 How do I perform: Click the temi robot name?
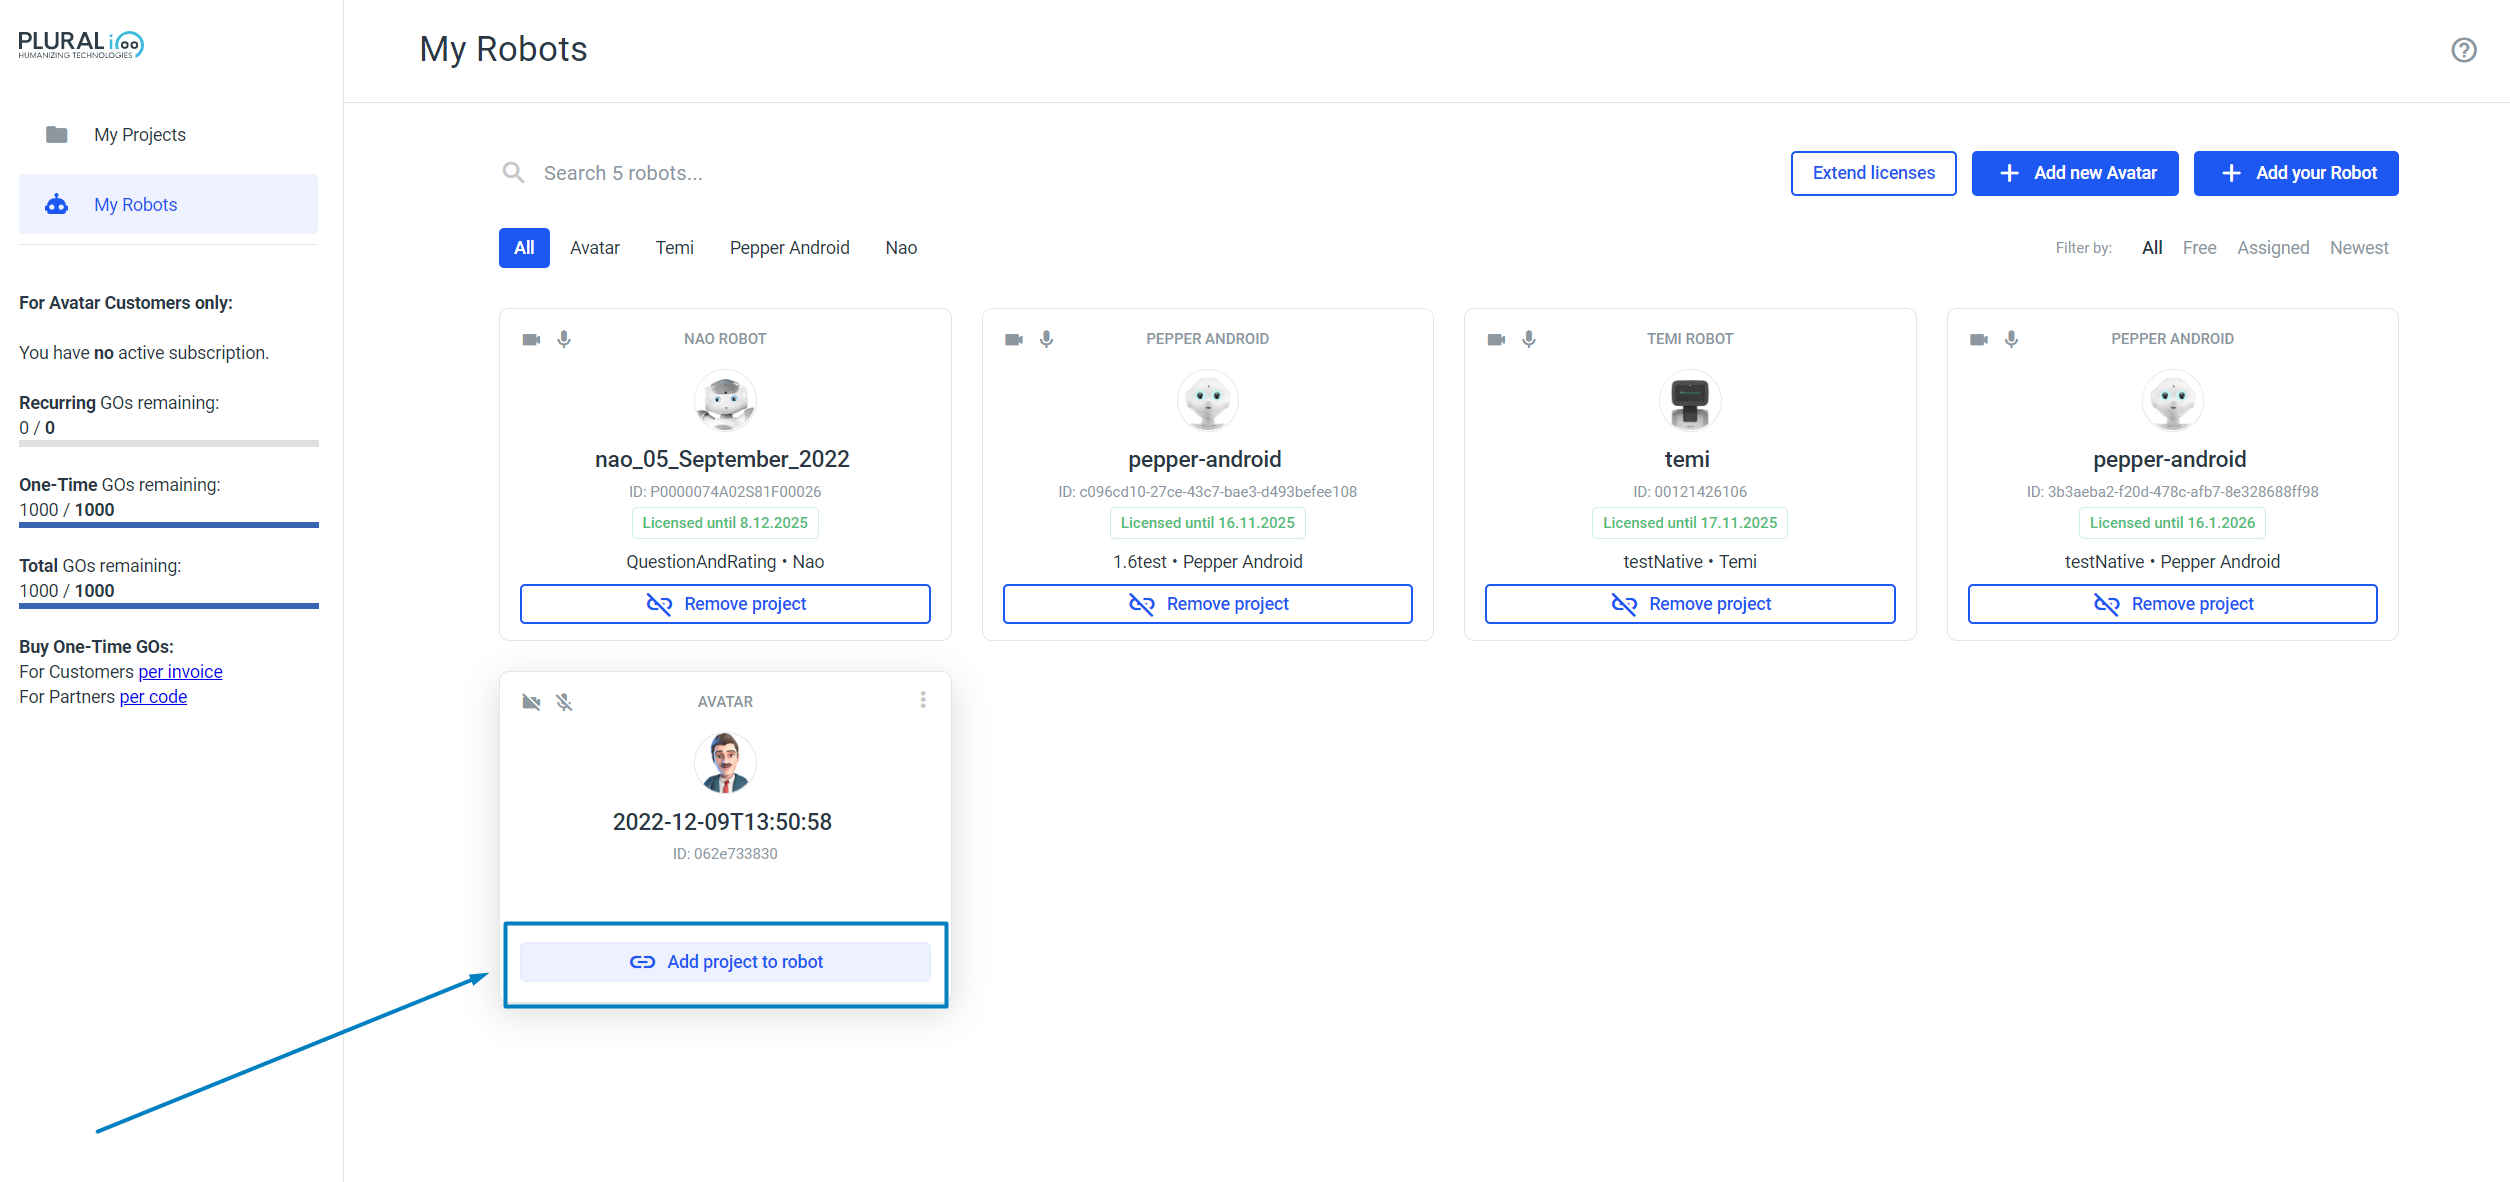click(1687, 459)
